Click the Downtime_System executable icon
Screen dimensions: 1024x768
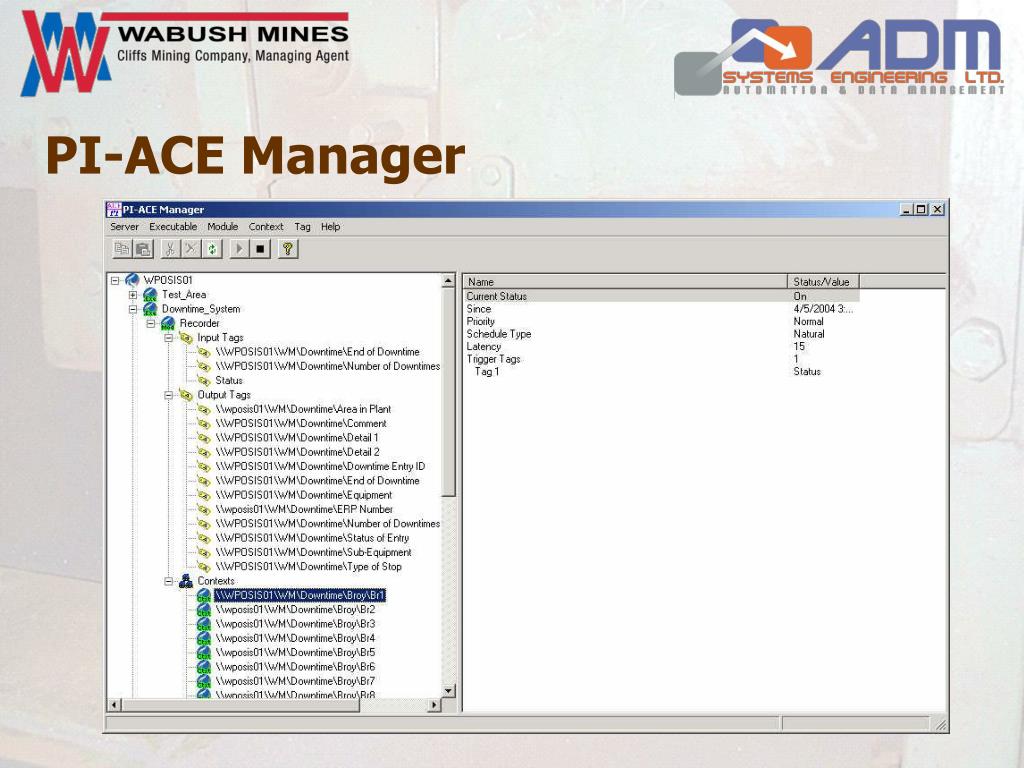pos(150,309)
